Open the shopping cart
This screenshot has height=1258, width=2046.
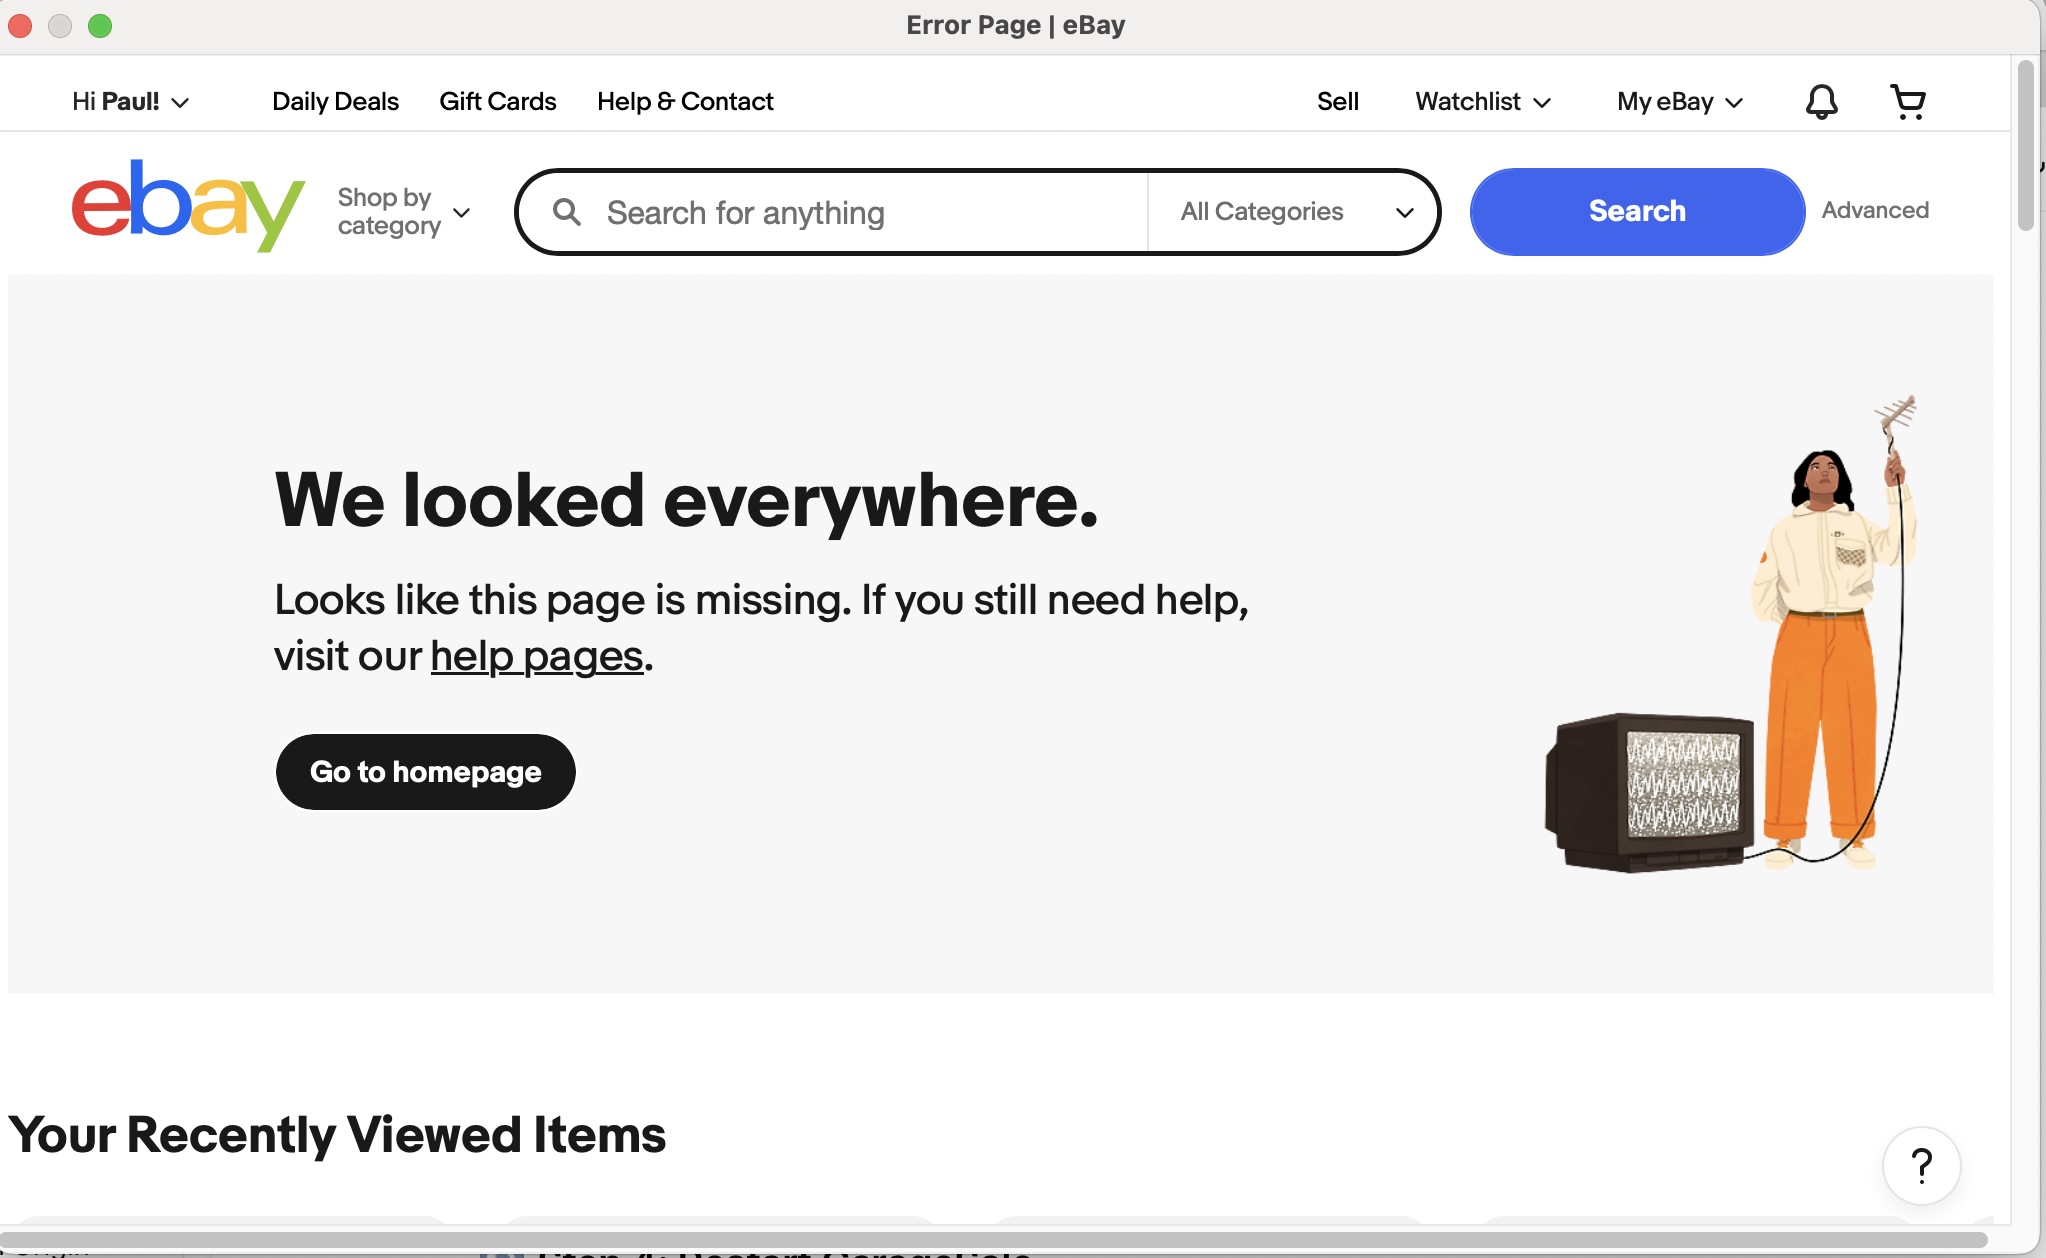point(1908,101)
